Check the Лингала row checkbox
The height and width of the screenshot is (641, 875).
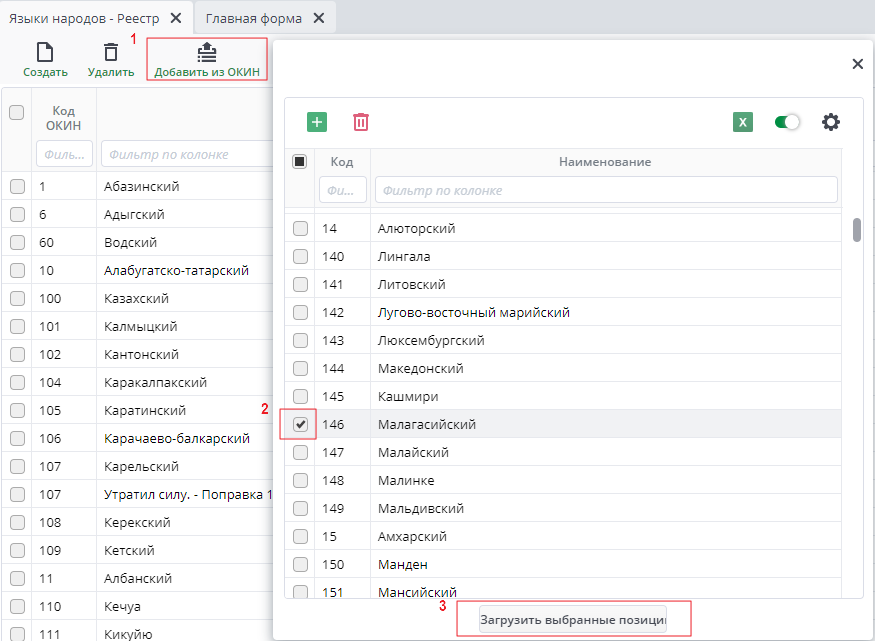point(300,256)
